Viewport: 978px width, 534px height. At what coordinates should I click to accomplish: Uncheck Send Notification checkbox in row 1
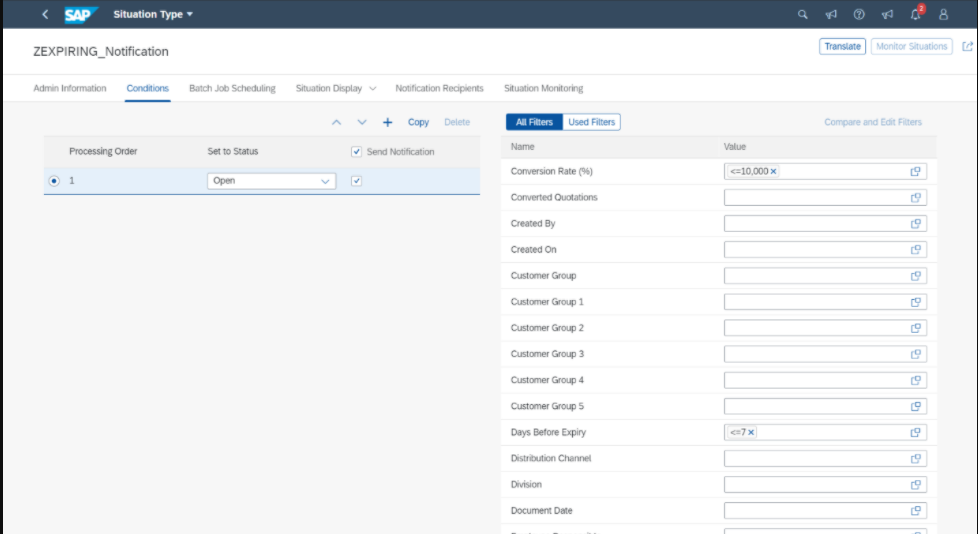[356, 181]
